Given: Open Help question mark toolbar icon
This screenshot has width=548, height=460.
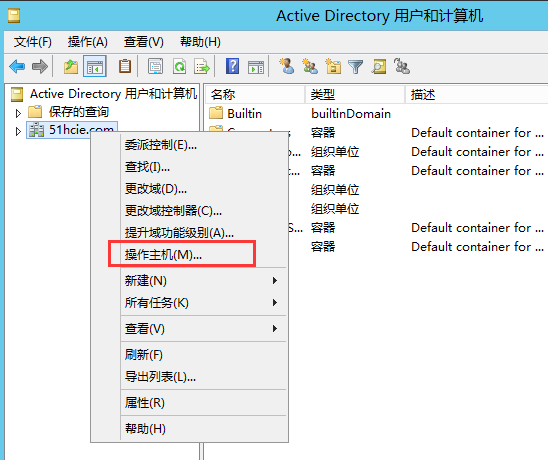Looking at the screenshot, I should [232, 66].
